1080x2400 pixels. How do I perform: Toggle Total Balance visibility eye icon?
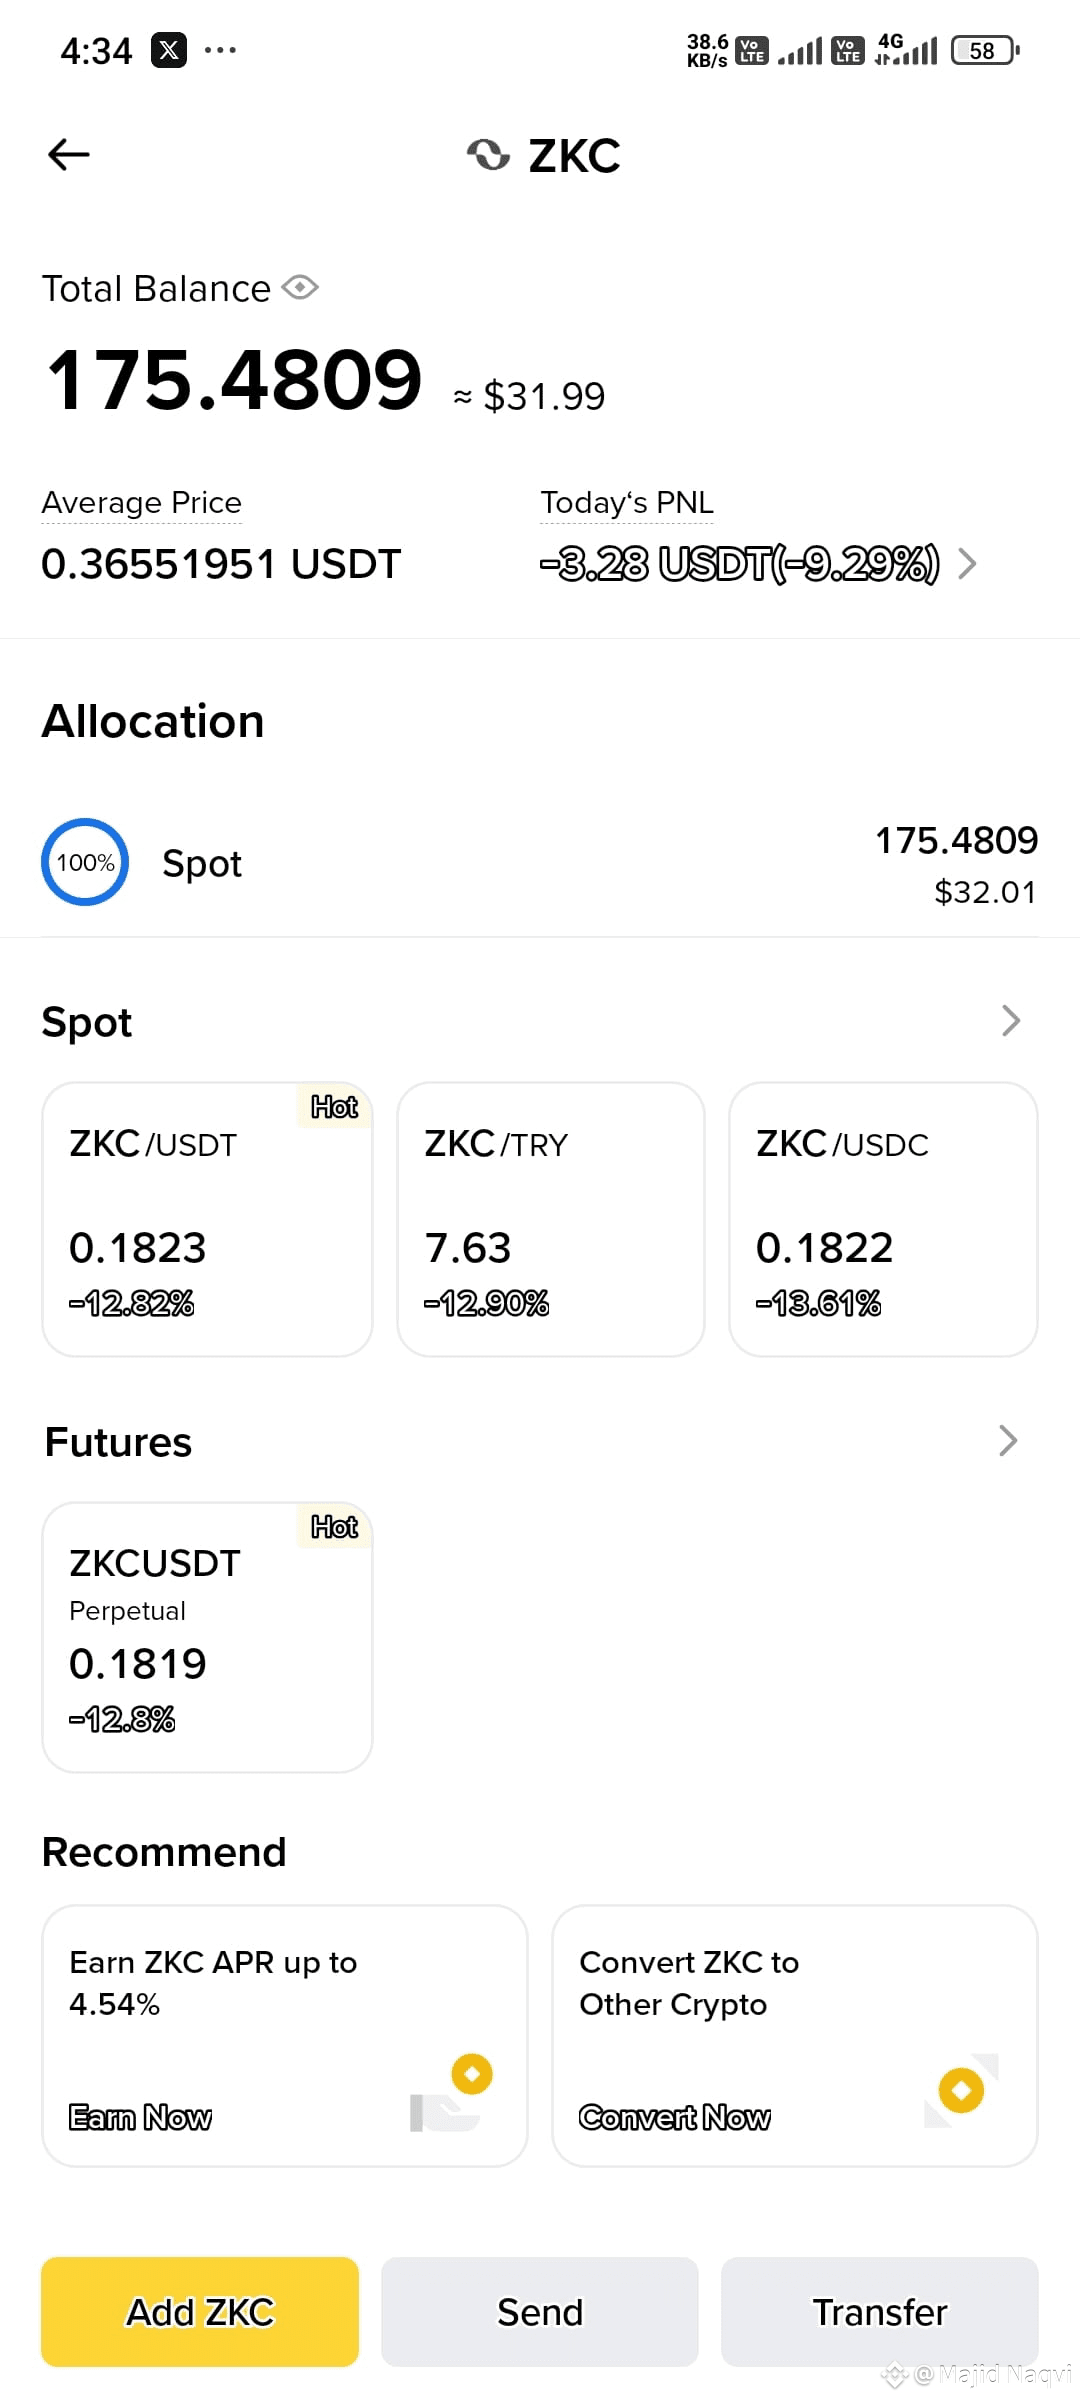300,288
